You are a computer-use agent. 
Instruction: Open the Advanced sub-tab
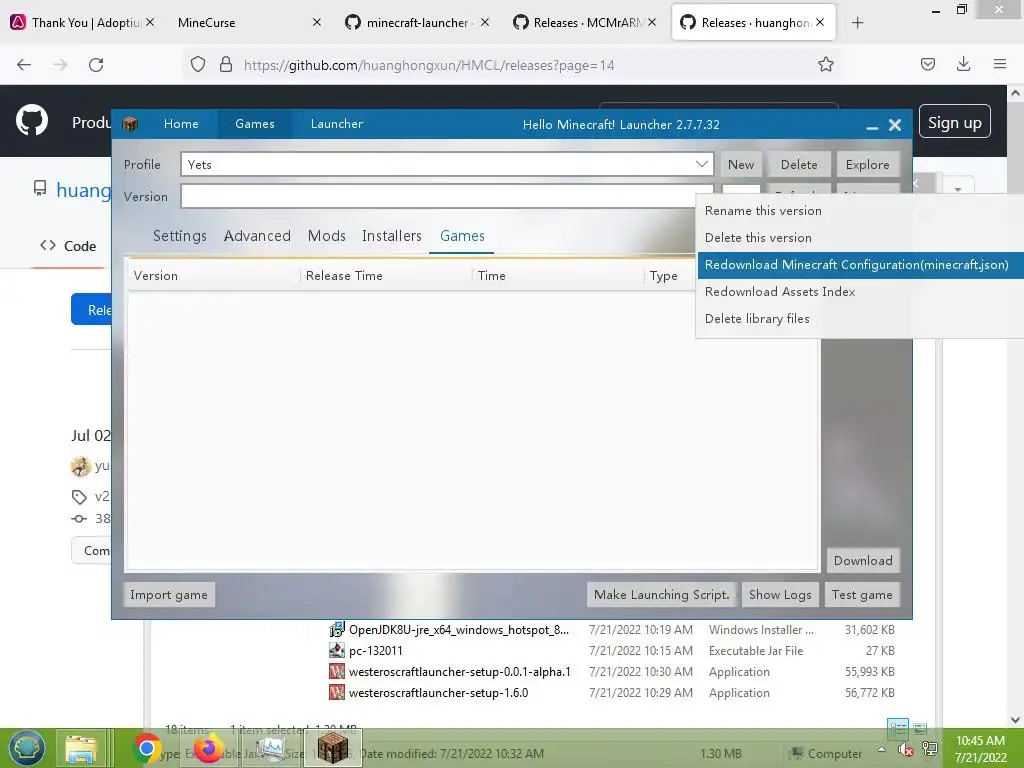tap(257, 236)
